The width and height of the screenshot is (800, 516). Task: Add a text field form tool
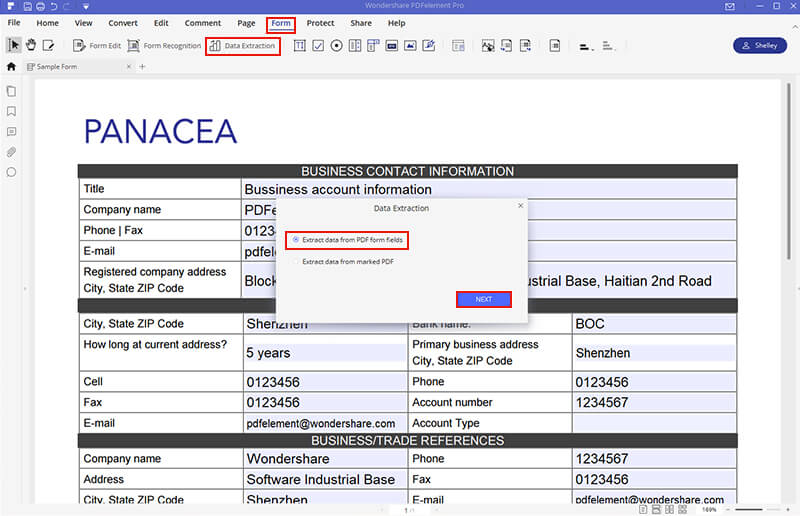pos(299,46)
